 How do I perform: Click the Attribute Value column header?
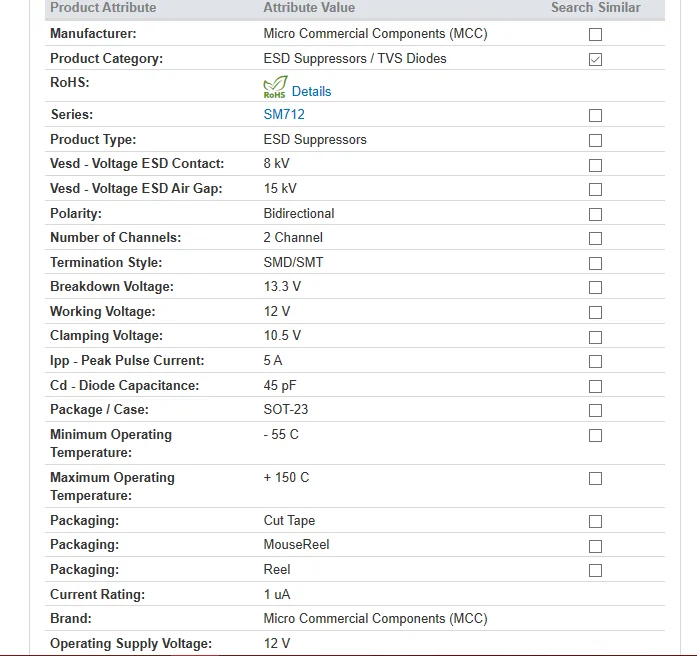(x=309, y=8)
